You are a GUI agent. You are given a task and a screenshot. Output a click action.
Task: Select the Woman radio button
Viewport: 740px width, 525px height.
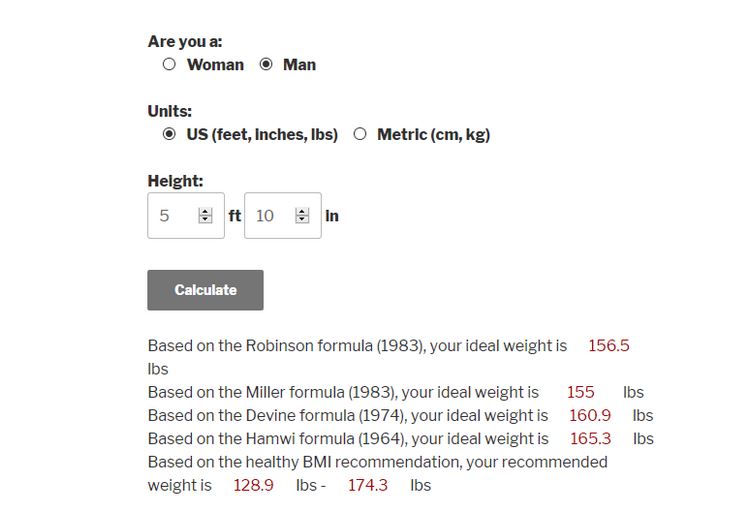pos(169,64)
